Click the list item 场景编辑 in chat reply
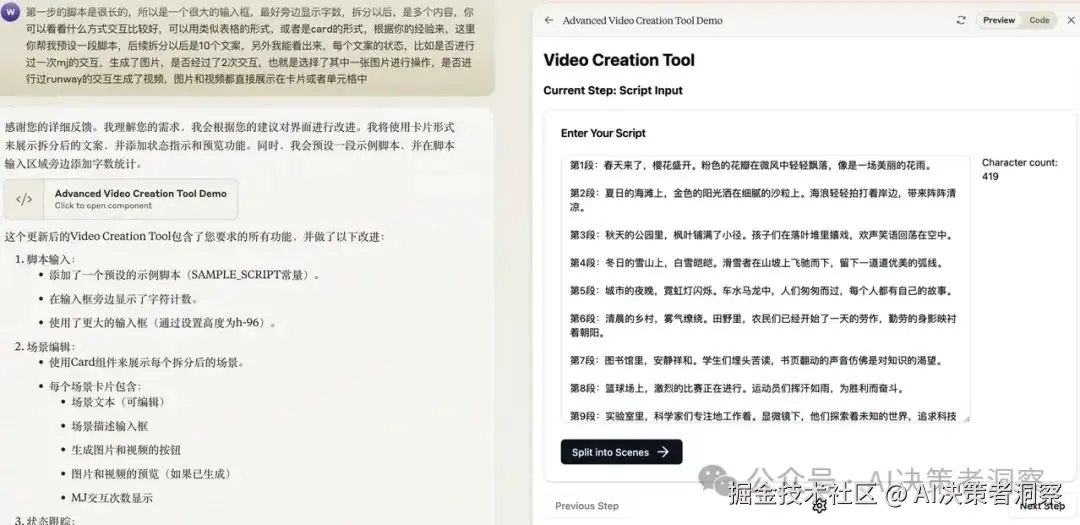 coord(51,347)
